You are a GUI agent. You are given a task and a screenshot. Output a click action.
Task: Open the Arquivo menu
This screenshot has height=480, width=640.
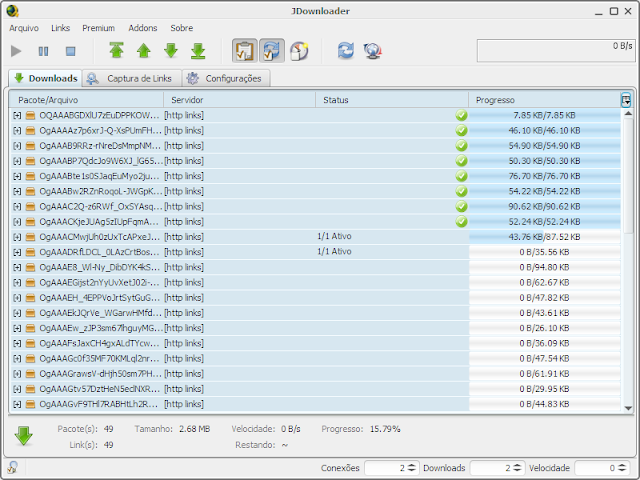pos(24,28)
